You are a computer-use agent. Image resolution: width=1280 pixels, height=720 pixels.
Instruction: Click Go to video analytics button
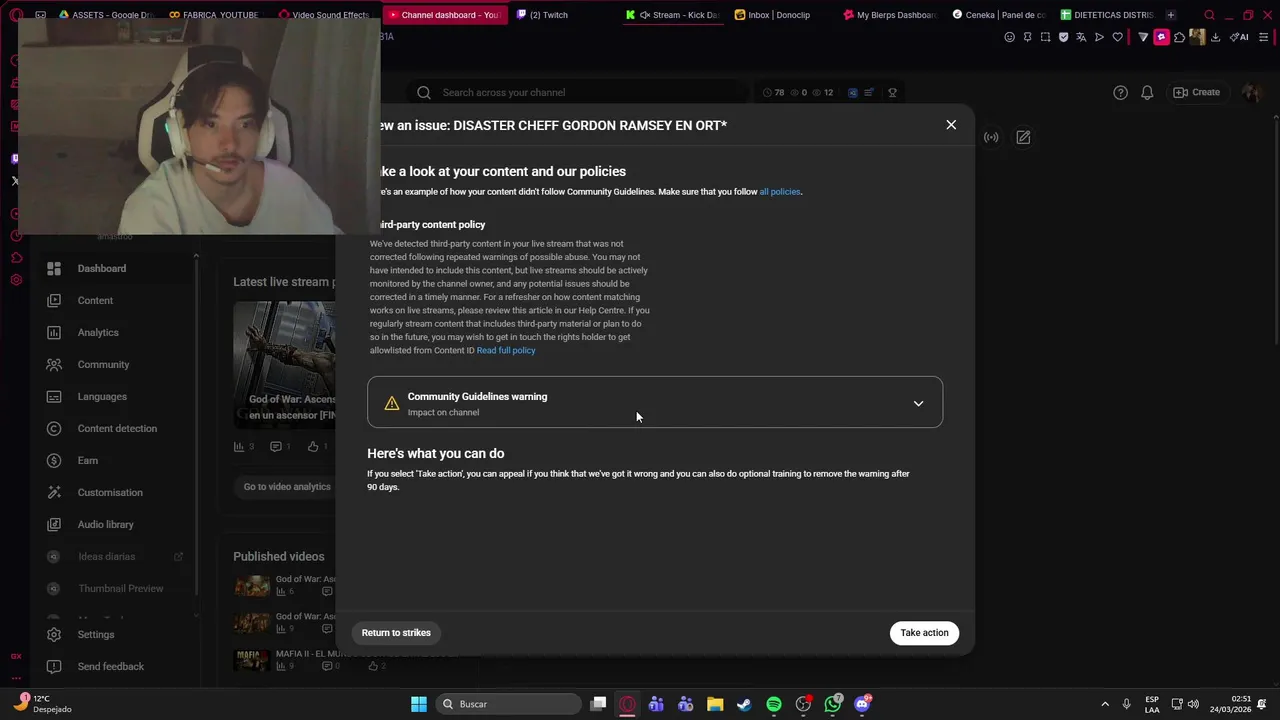click(x=287, y=487)
